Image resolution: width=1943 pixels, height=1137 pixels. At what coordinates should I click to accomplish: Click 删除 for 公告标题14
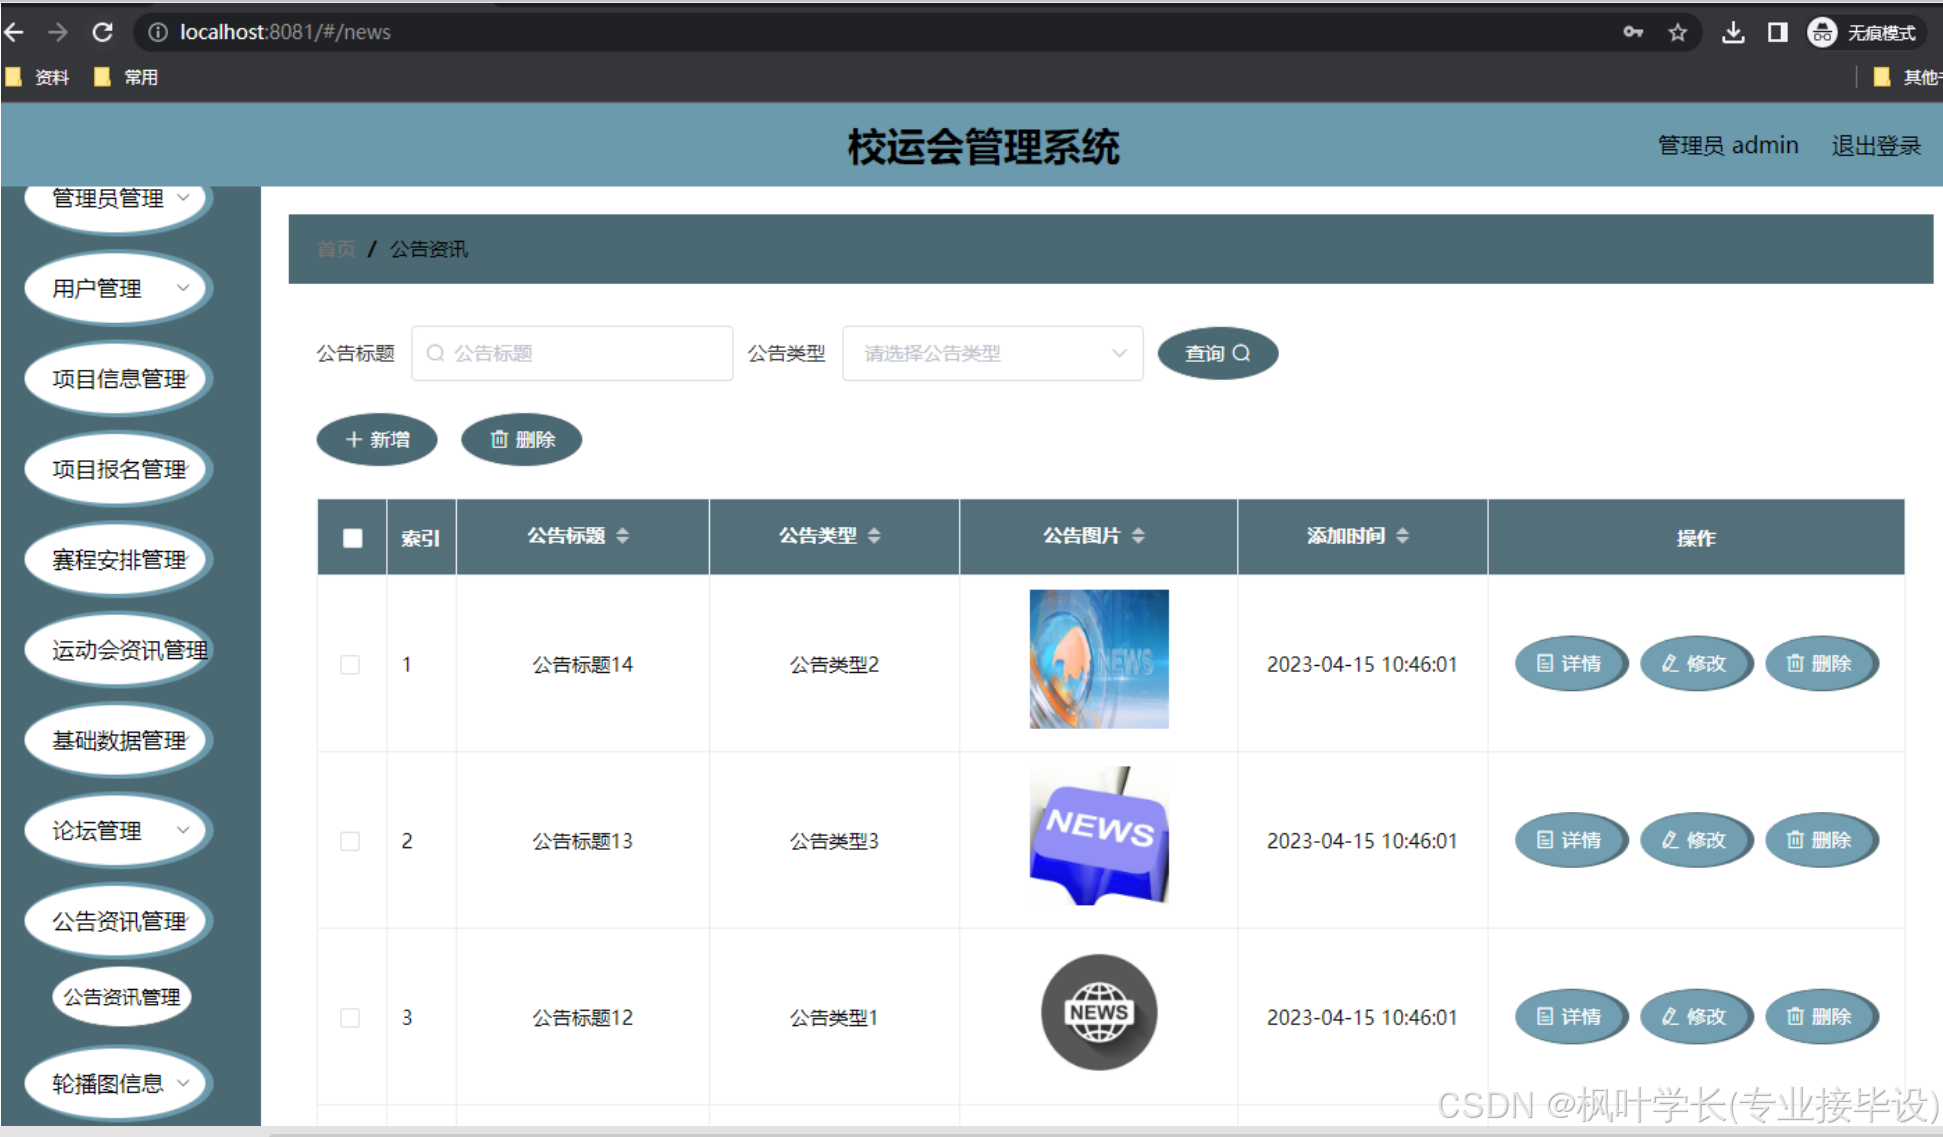(x=1821, y=663)
